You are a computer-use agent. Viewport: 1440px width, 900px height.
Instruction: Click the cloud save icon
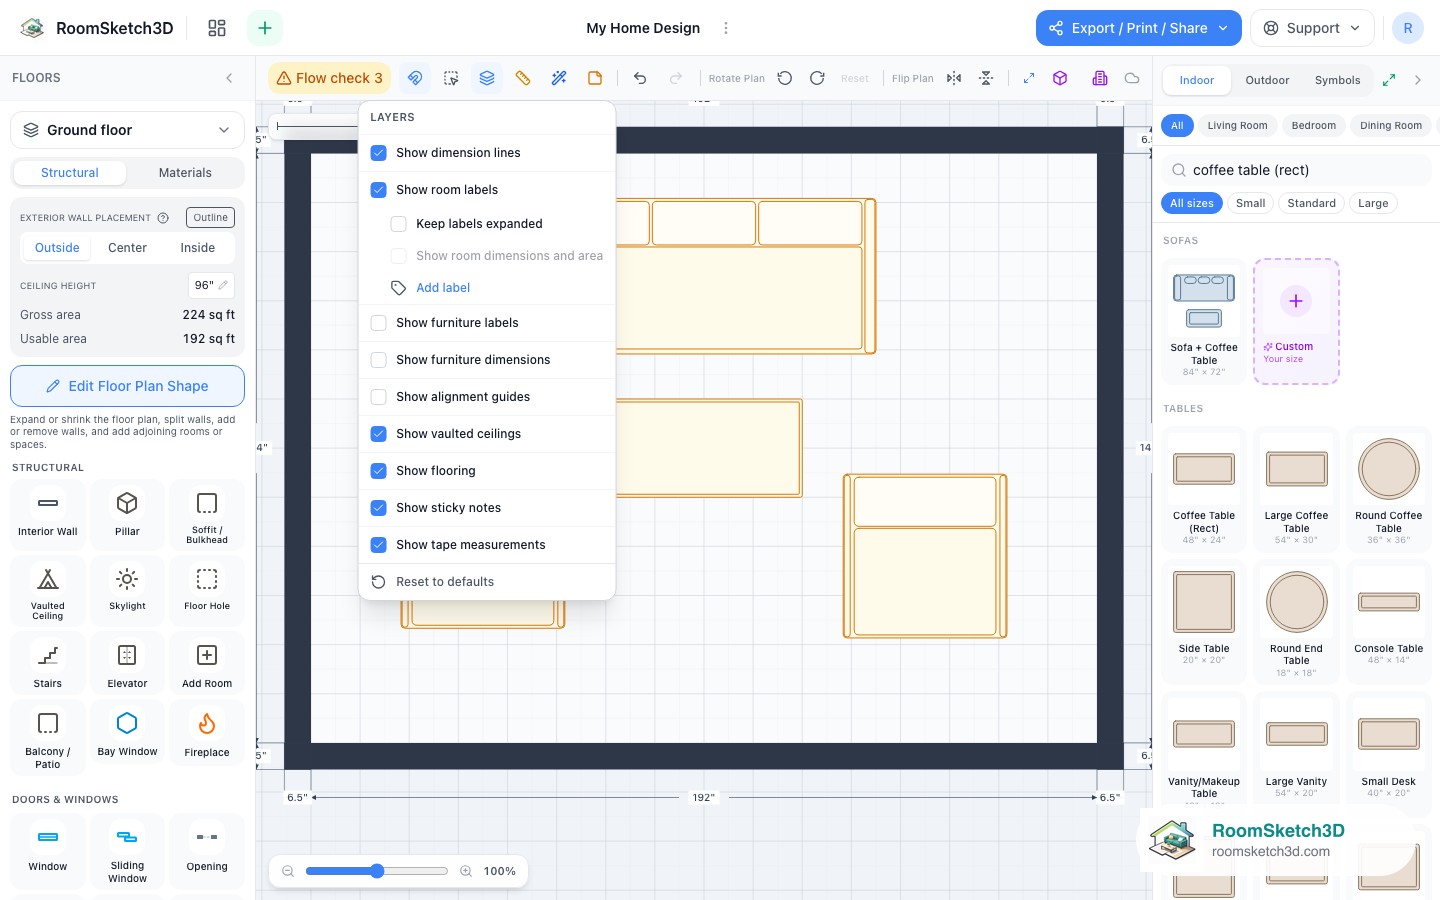pos(1132,78)
